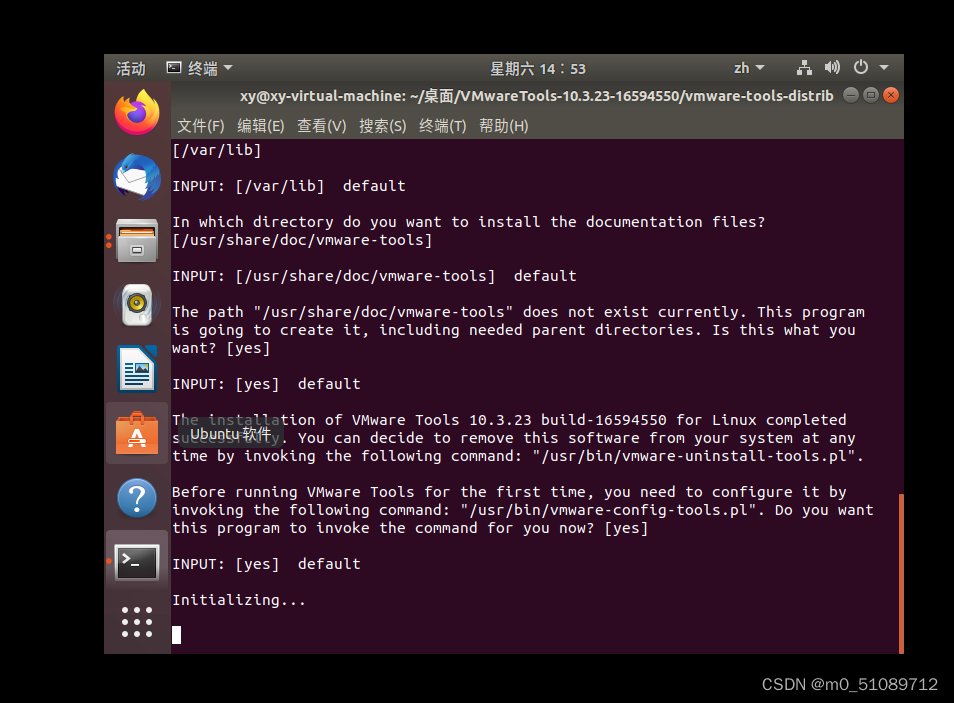Open the Files manager dock icon
954x703 pixels.
tap(137, 241)
